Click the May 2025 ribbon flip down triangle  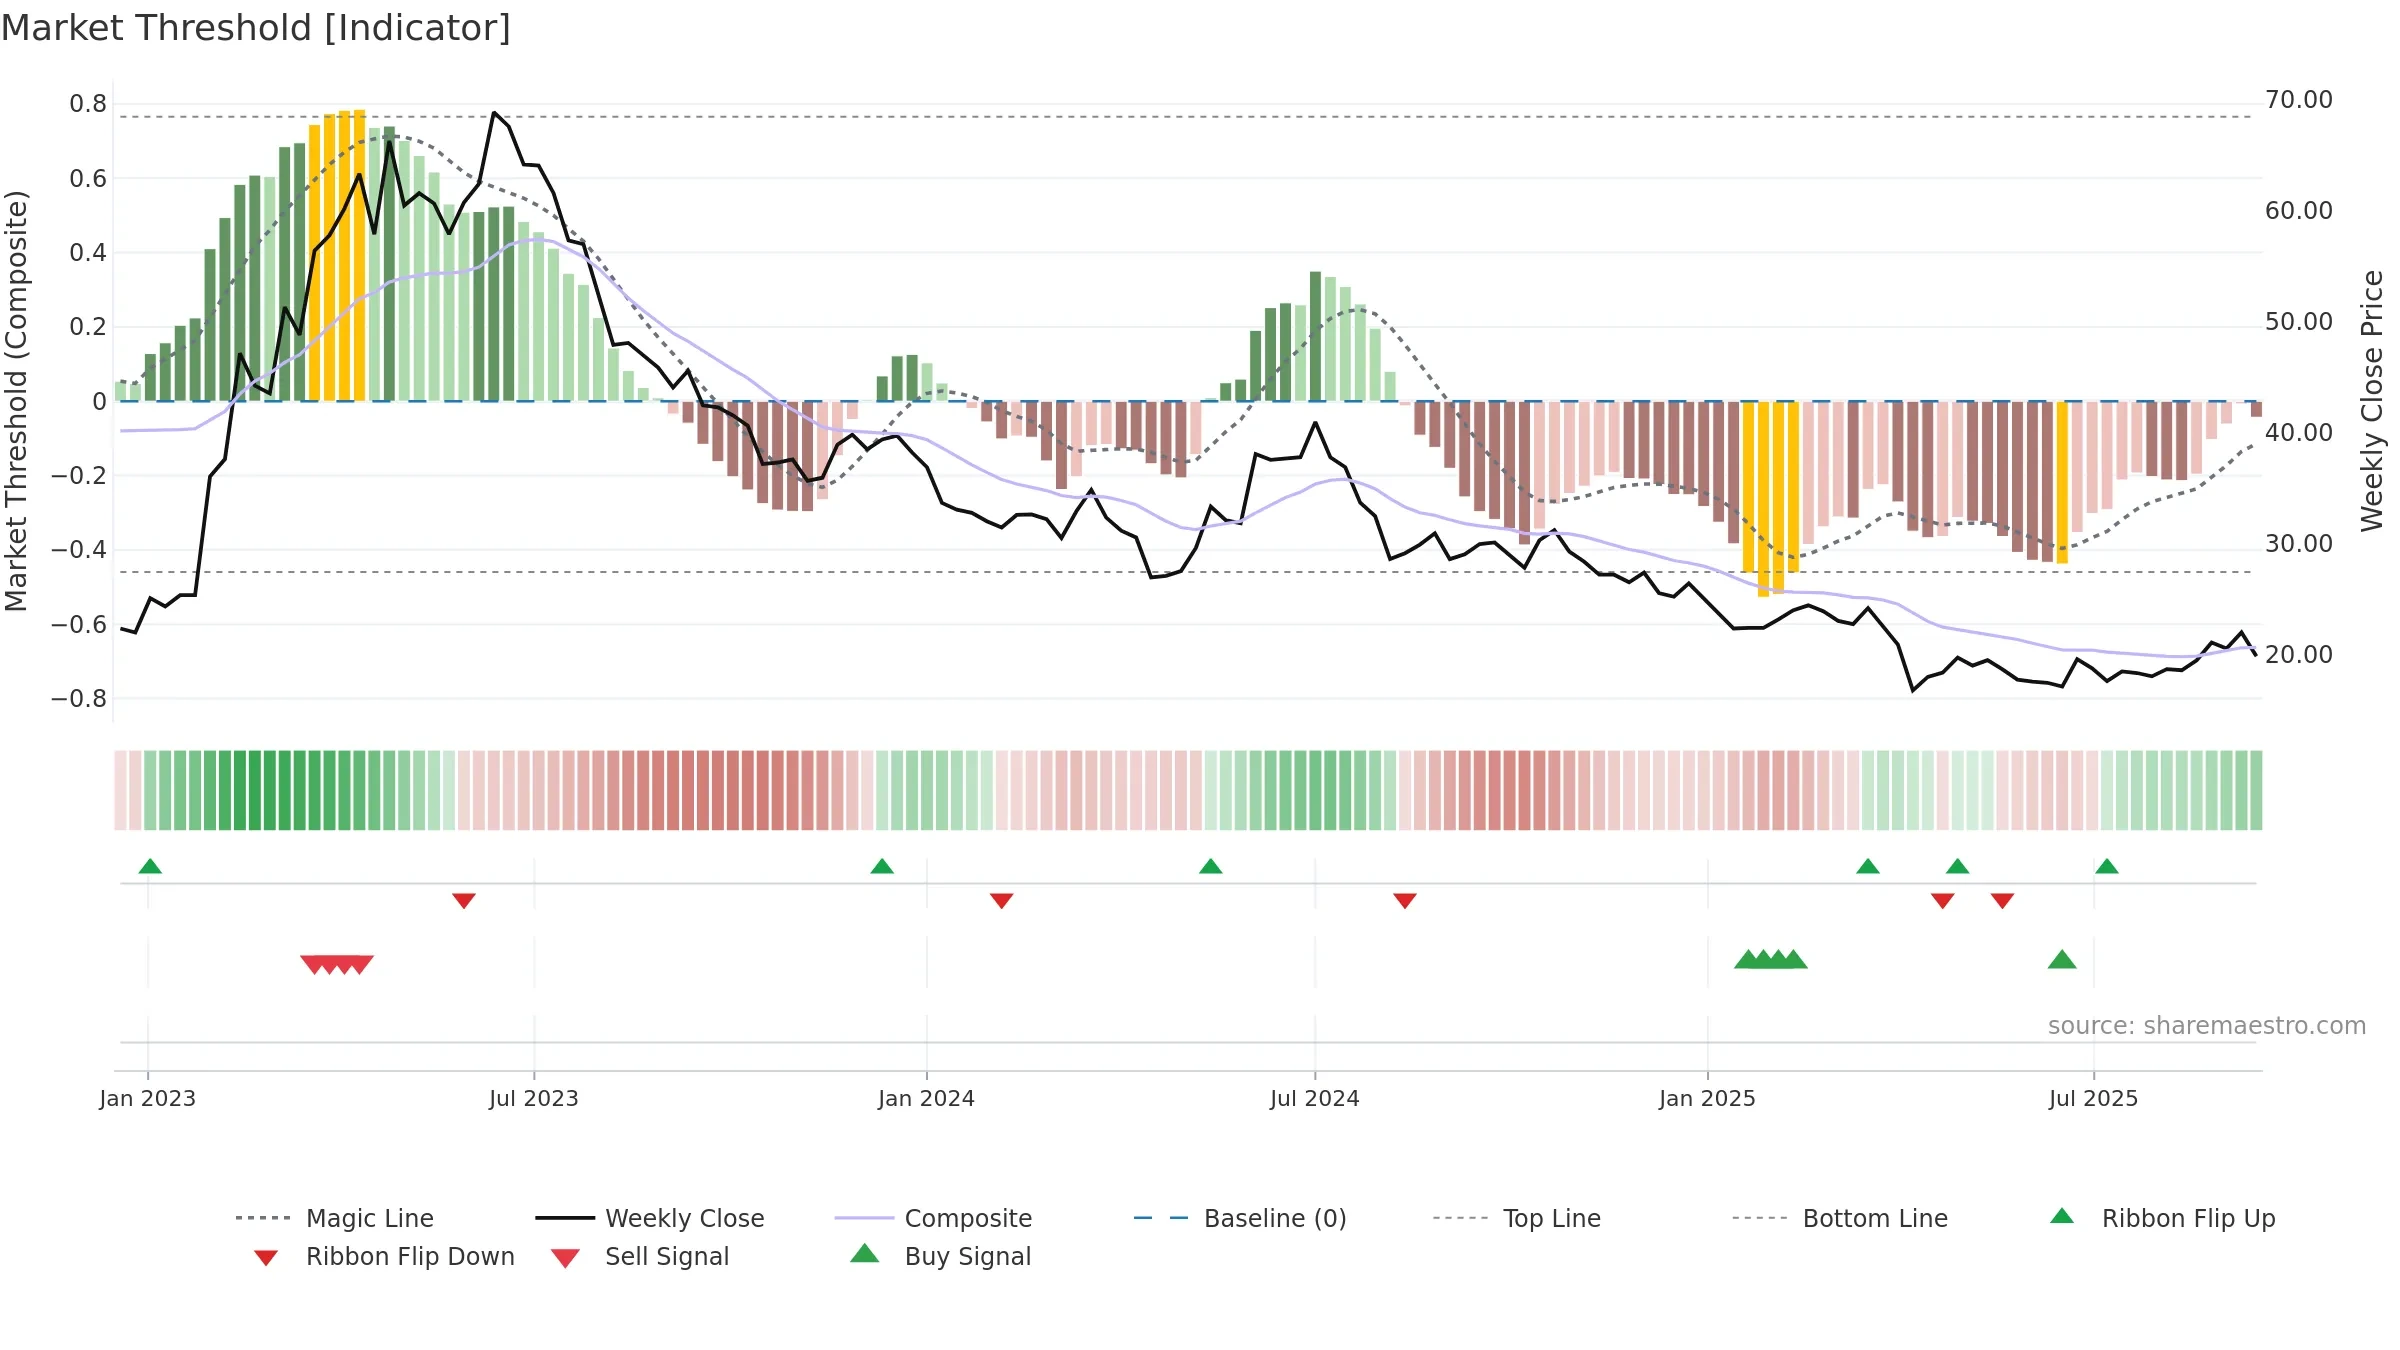point(2002,901)
